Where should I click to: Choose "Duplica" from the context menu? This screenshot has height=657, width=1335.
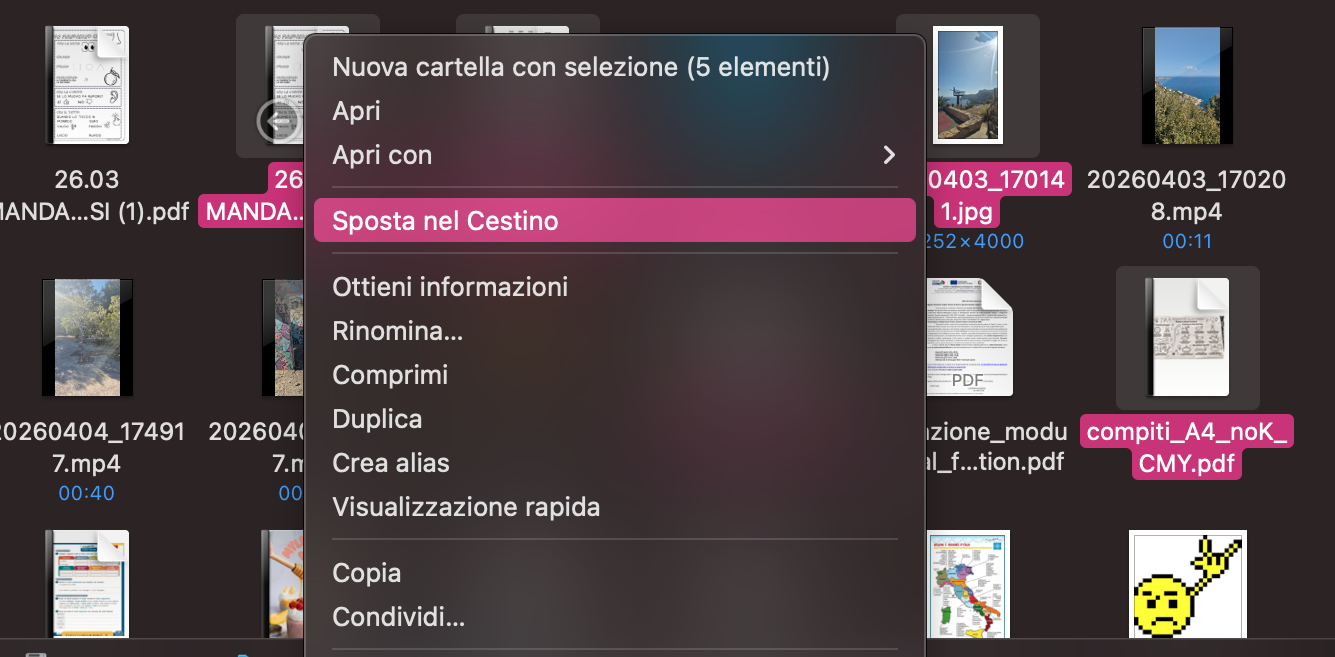(x=377, y=419)
